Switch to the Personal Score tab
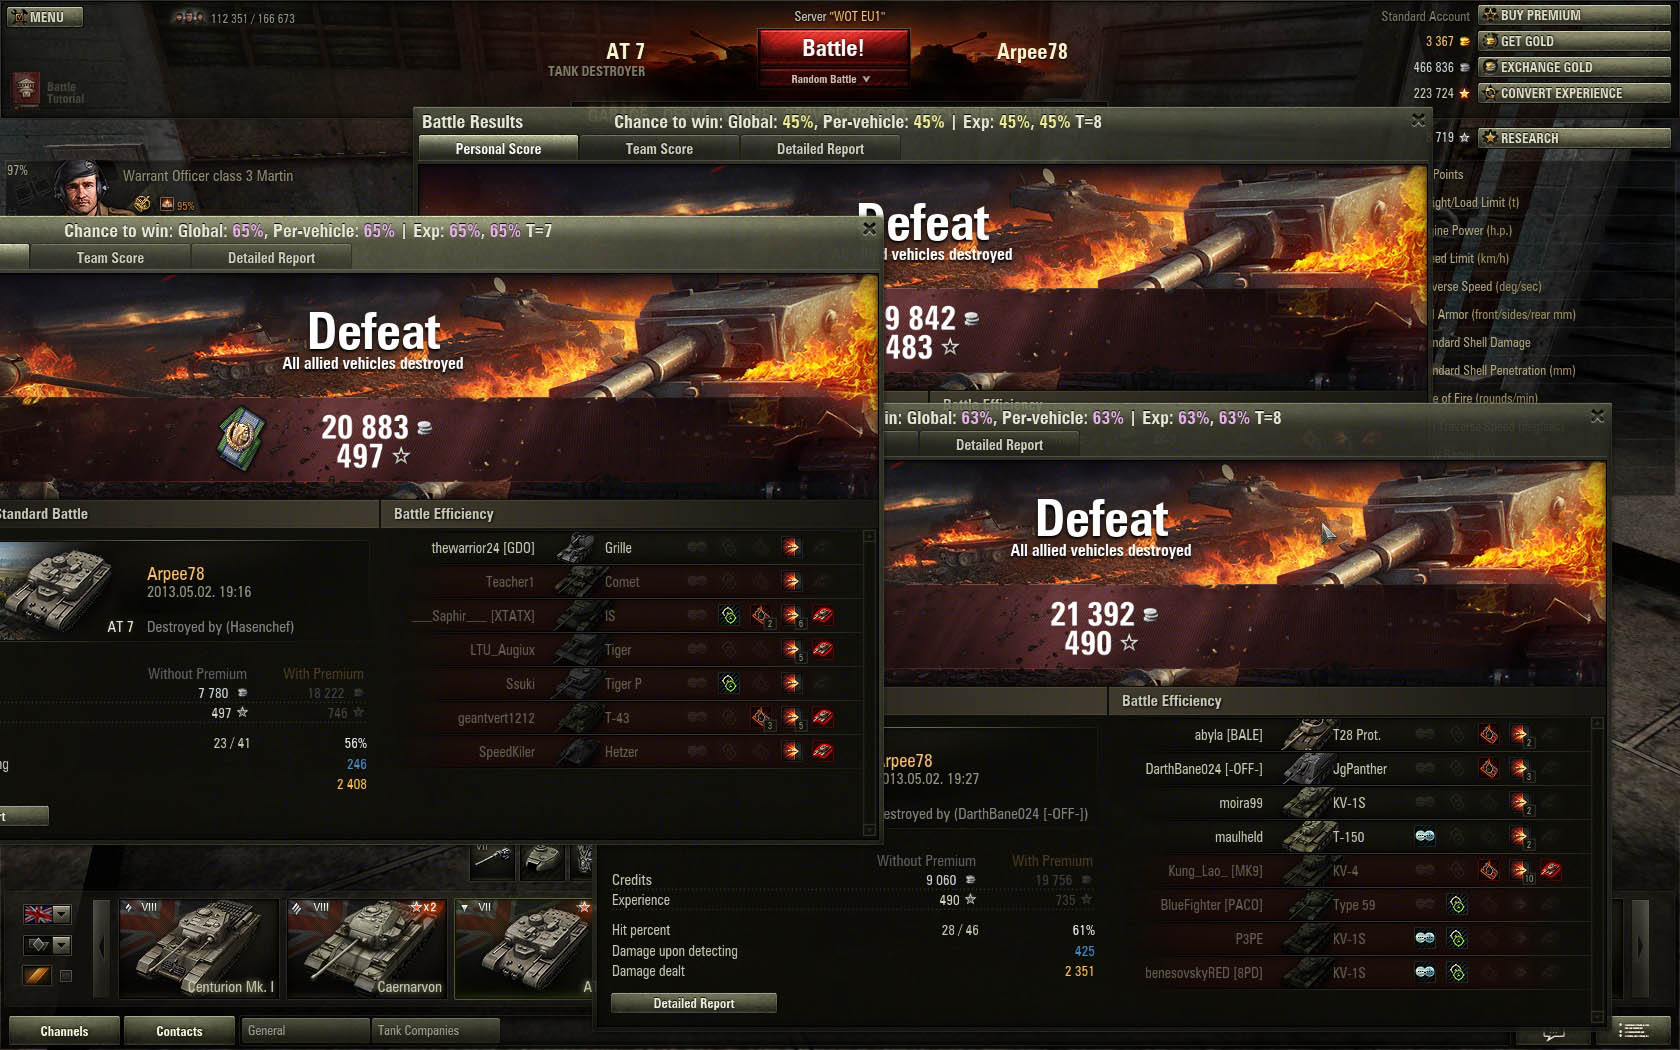 coord(498,149)
